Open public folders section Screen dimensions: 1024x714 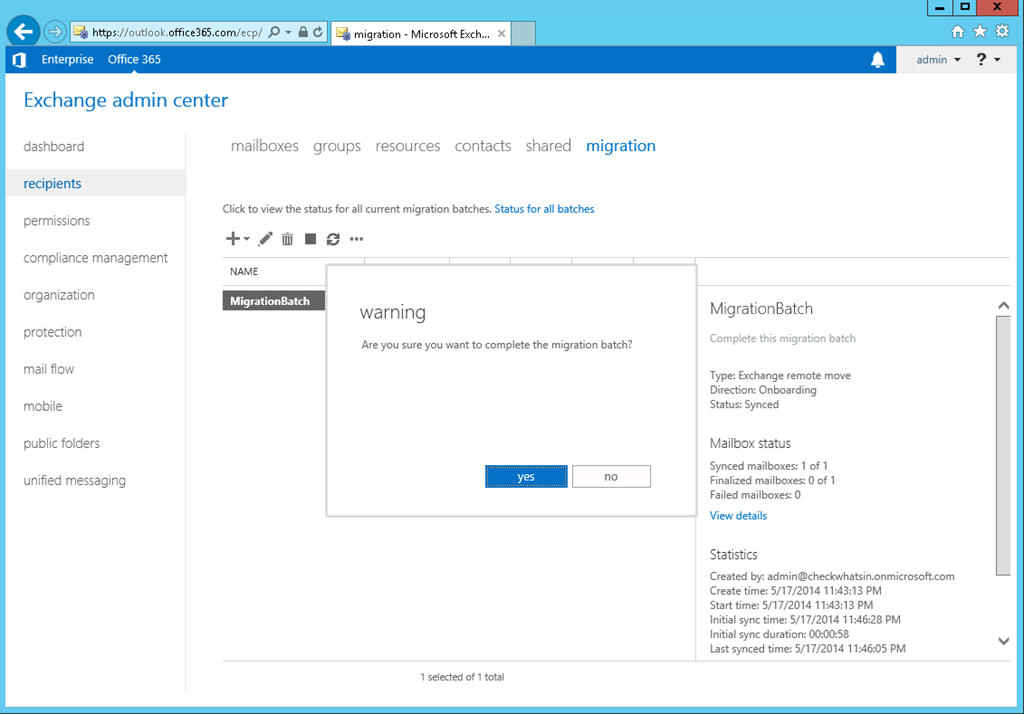(61, 444)
